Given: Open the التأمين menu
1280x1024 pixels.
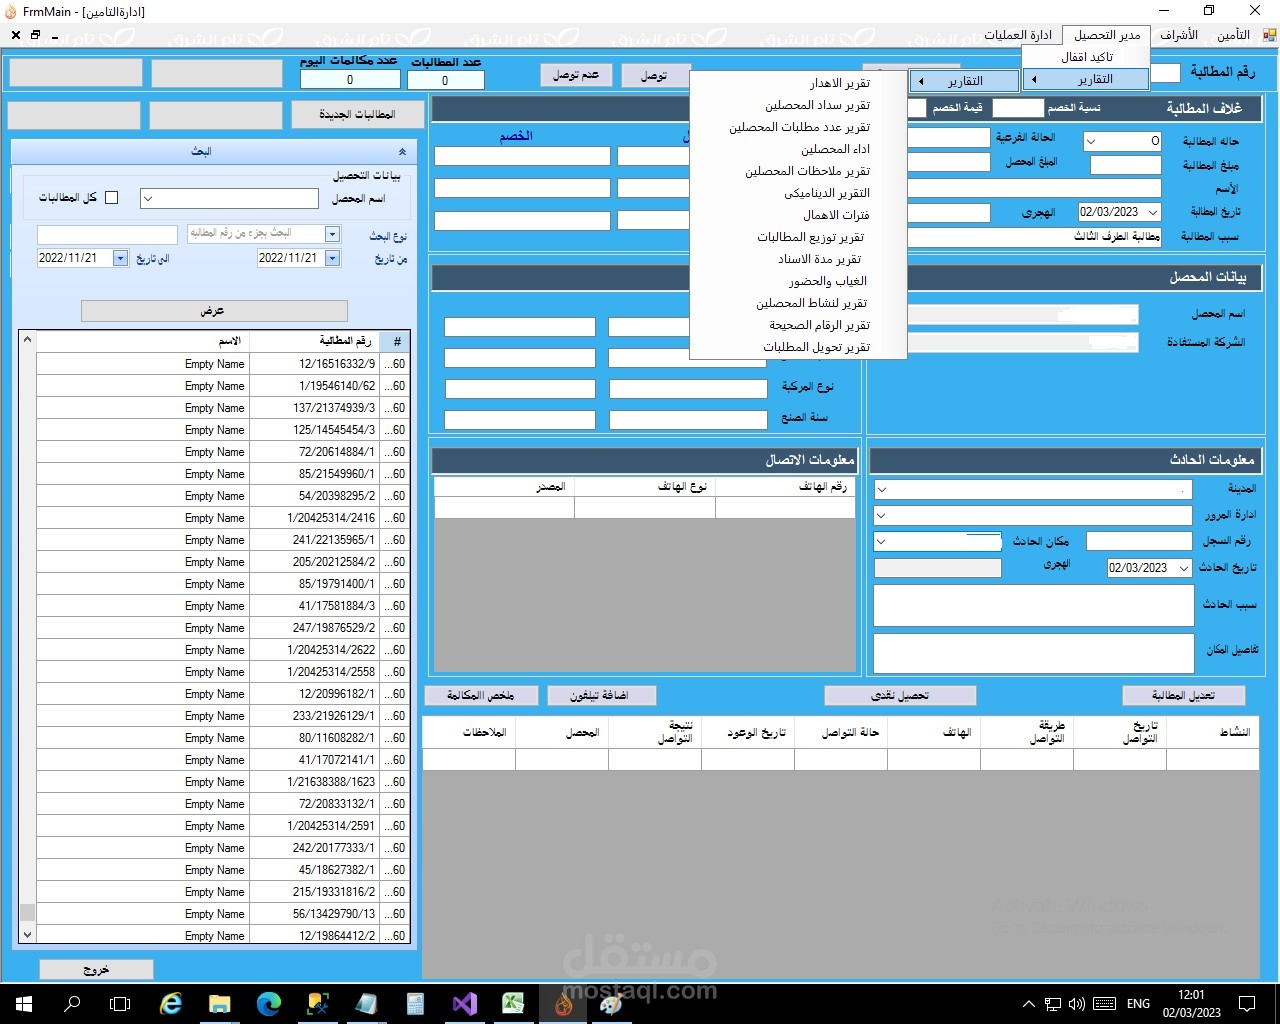Looking at the screenshot, I should pos(1233,35).
